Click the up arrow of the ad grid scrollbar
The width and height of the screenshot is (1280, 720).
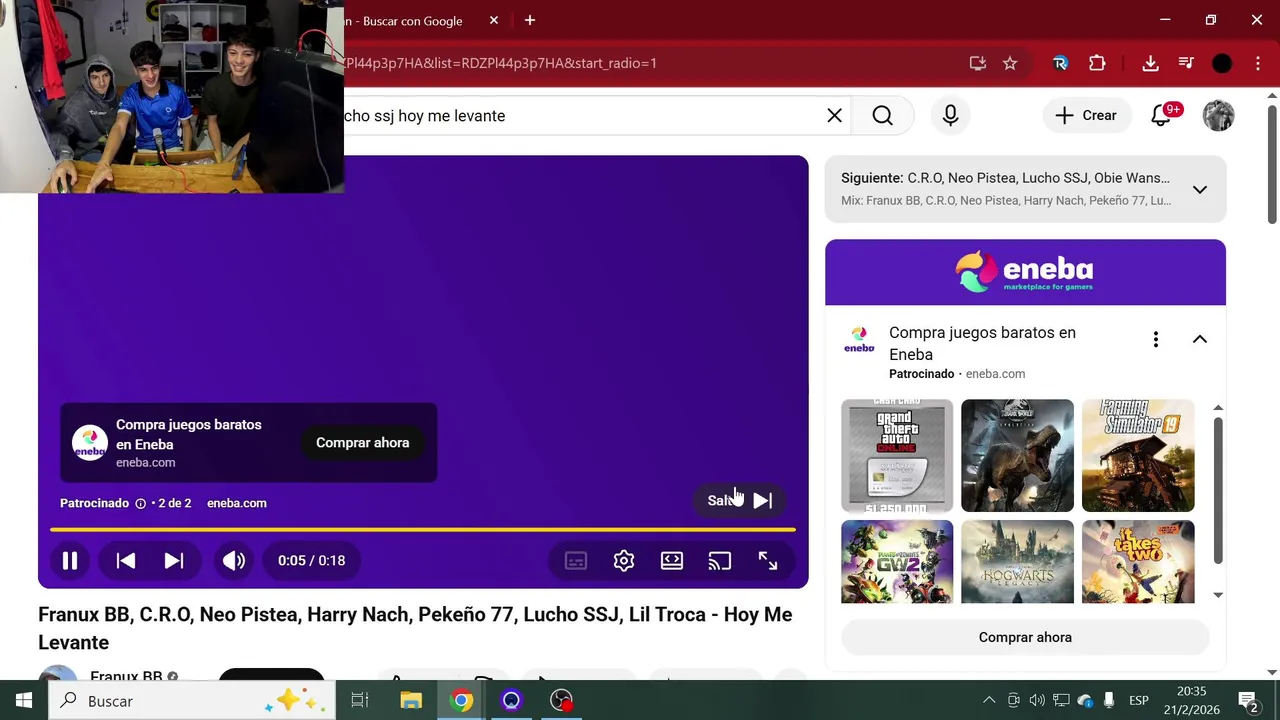(1218, 408)
